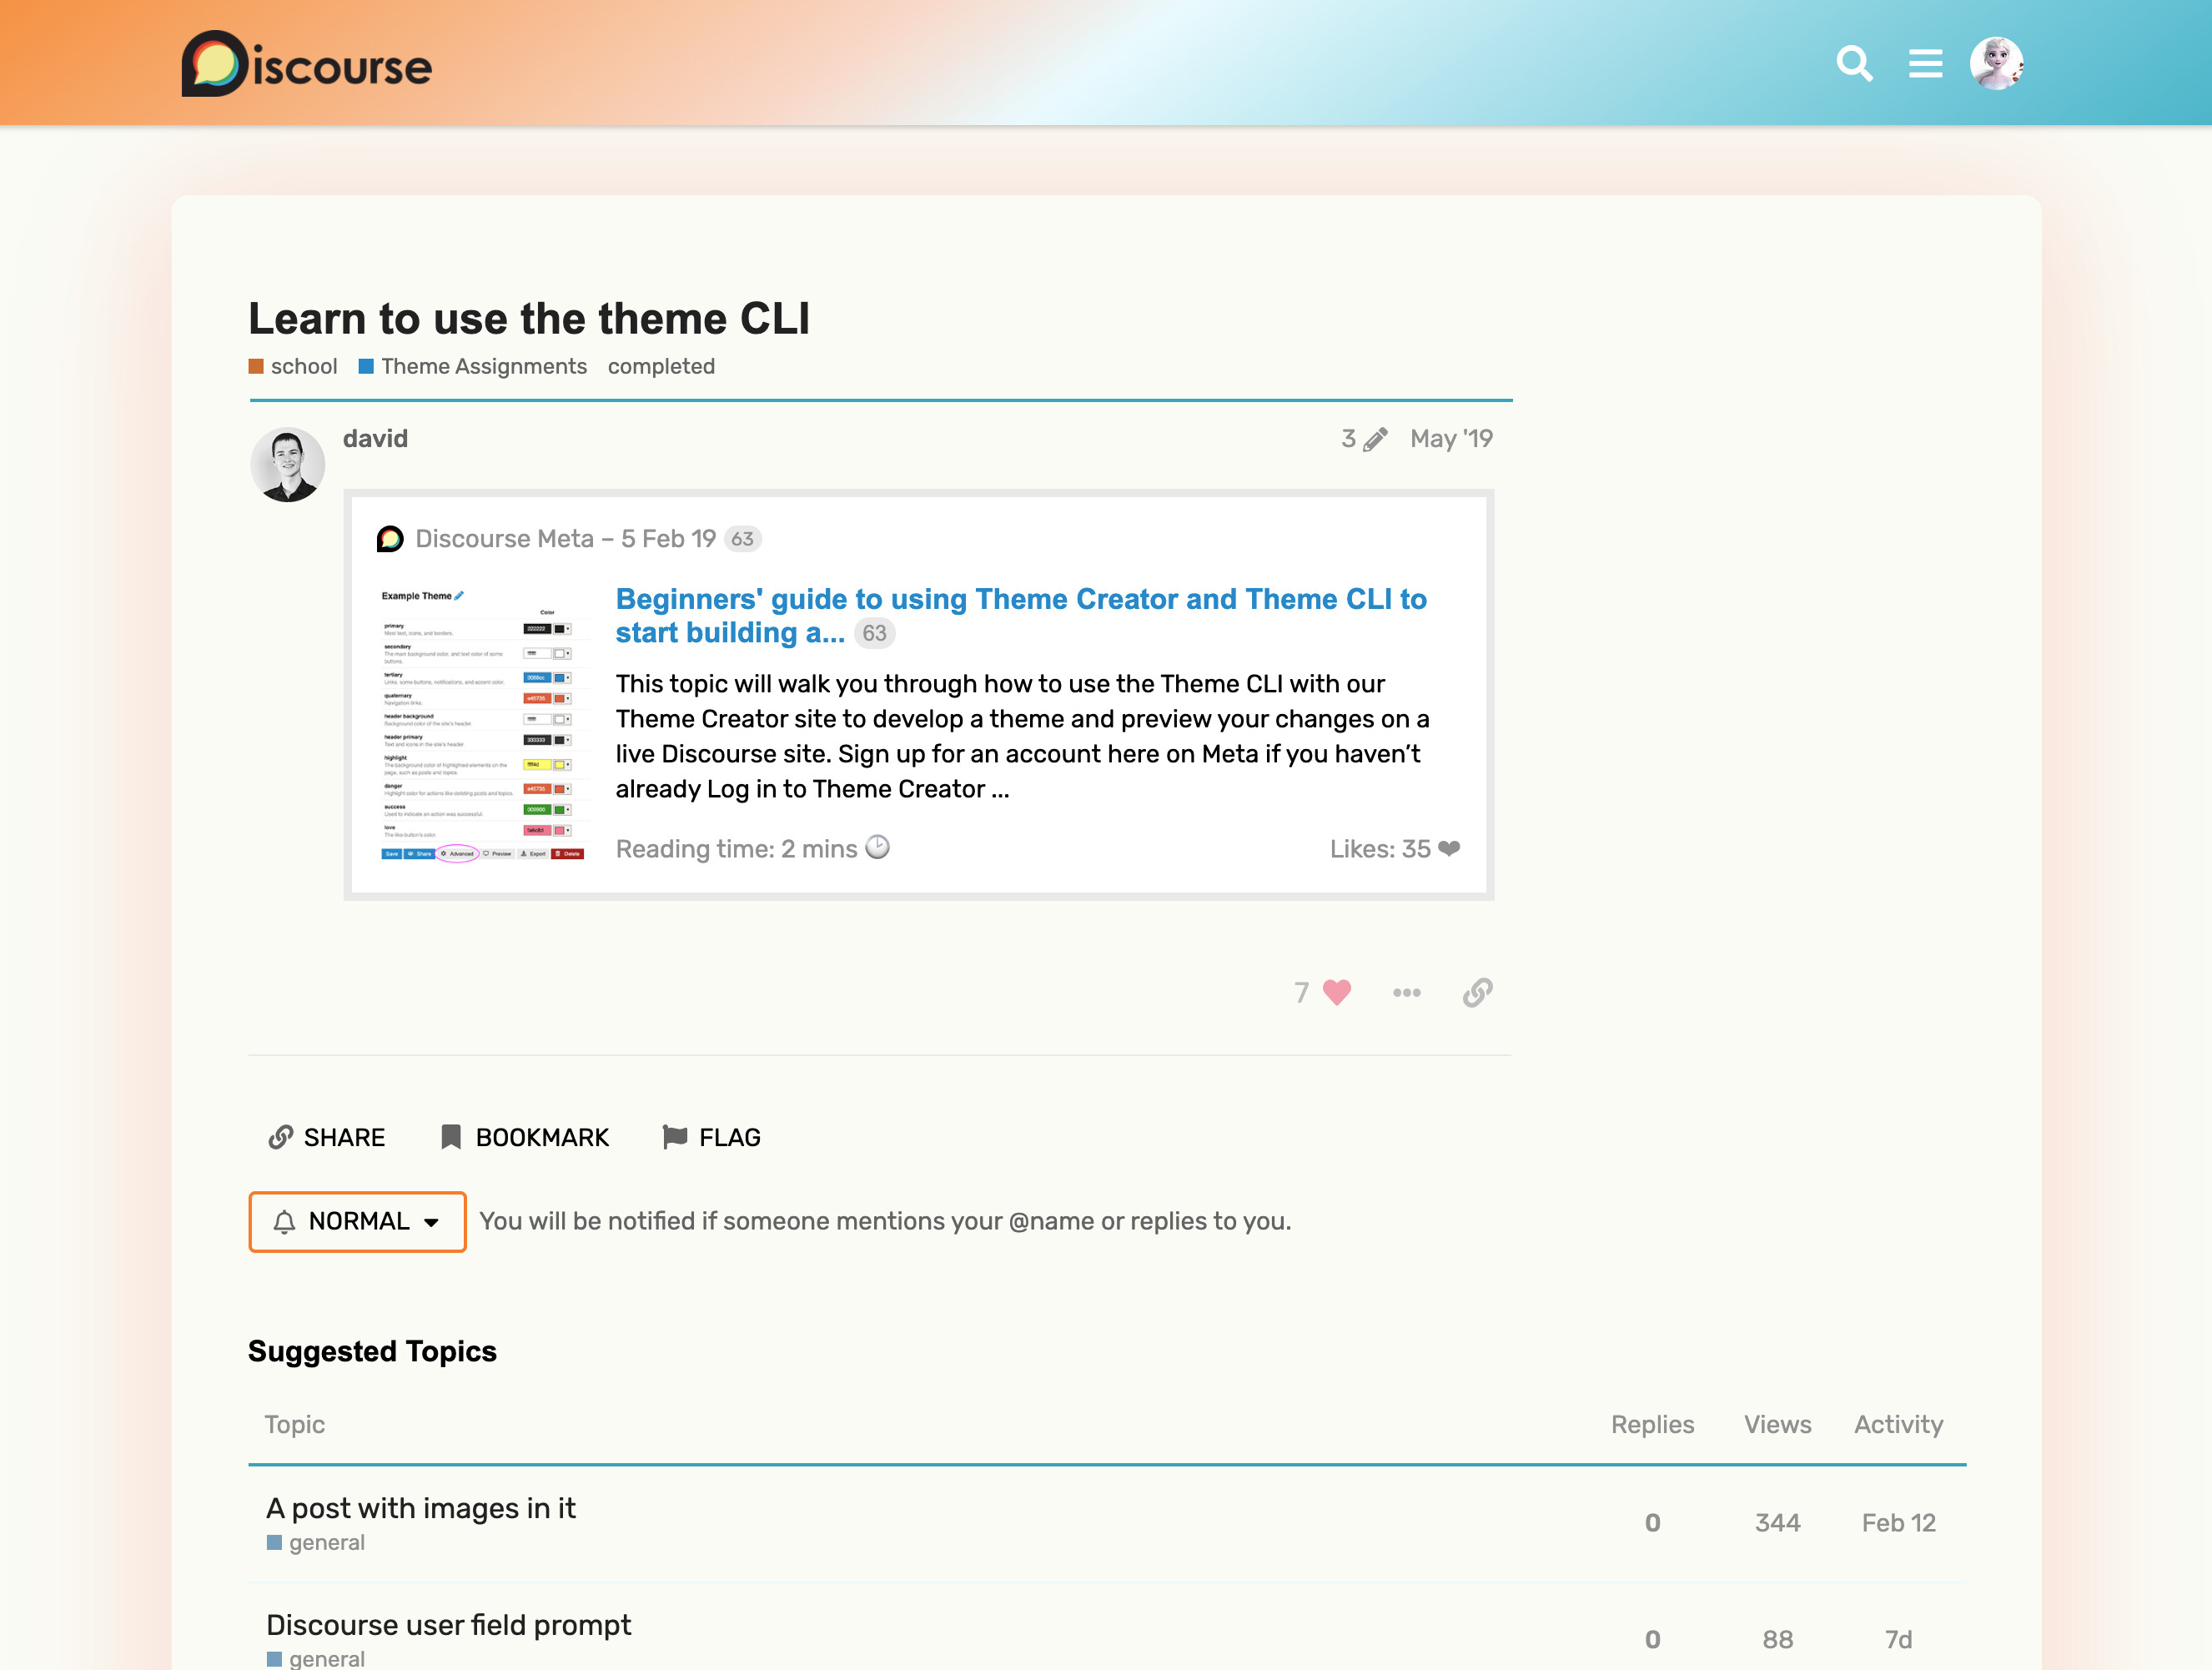Sort by Activity column header
Screen dimensions: 2212x1670
point(1897,1424)
